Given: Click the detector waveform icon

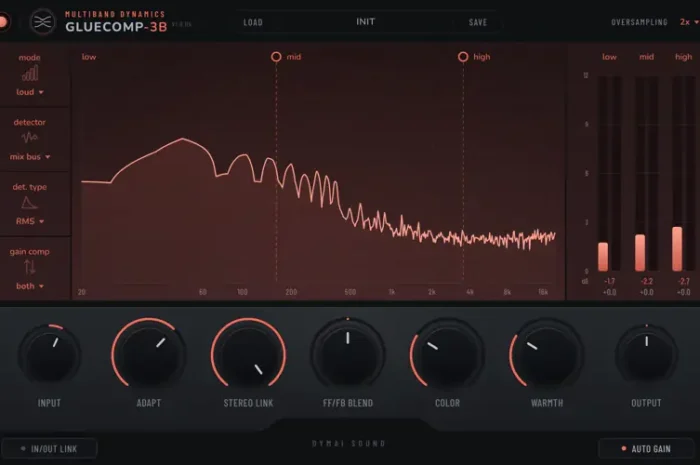Looking at the screenshot, I should pyautogui.click(x=29, y=137).
